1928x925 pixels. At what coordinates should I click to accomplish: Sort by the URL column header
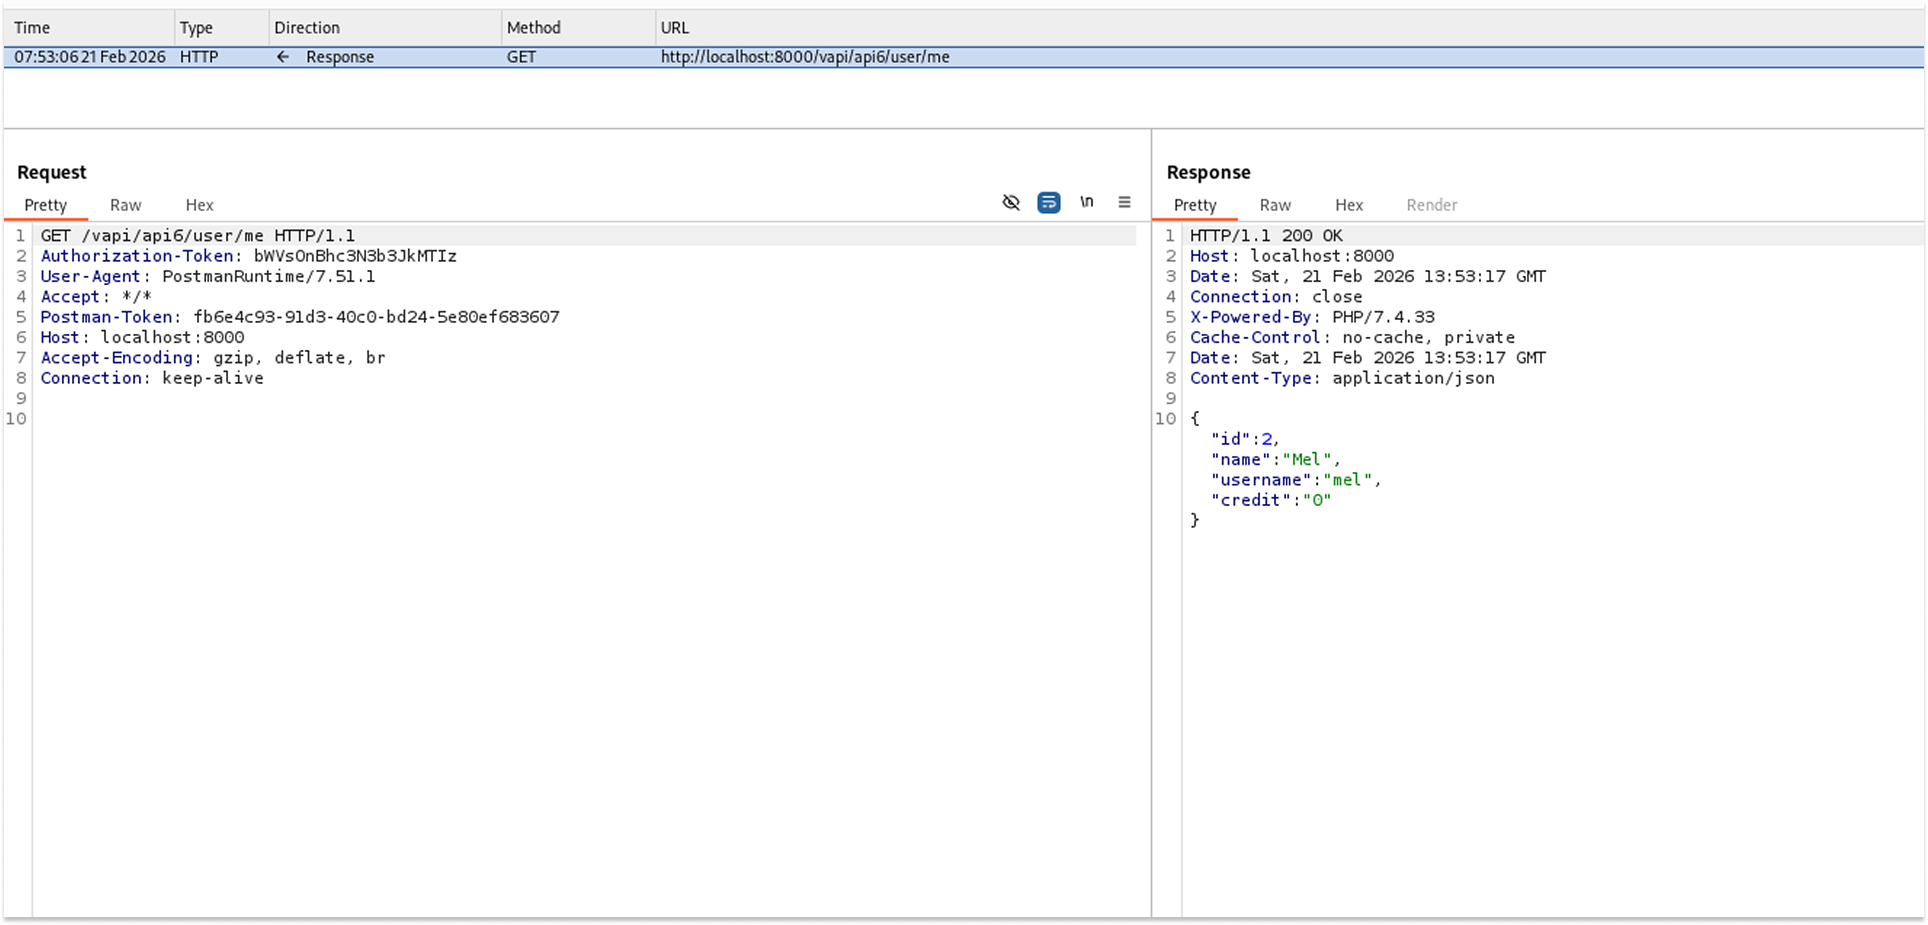click(675, 28)
